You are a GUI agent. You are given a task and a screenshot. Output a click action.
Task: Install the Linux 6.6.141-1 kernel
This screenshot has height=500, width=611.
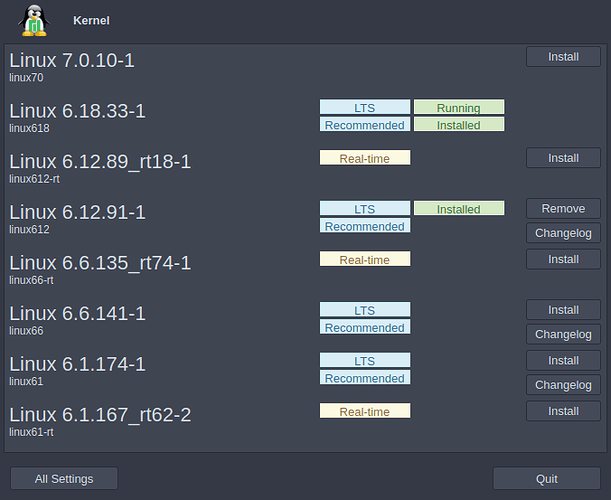pos(563,310)
